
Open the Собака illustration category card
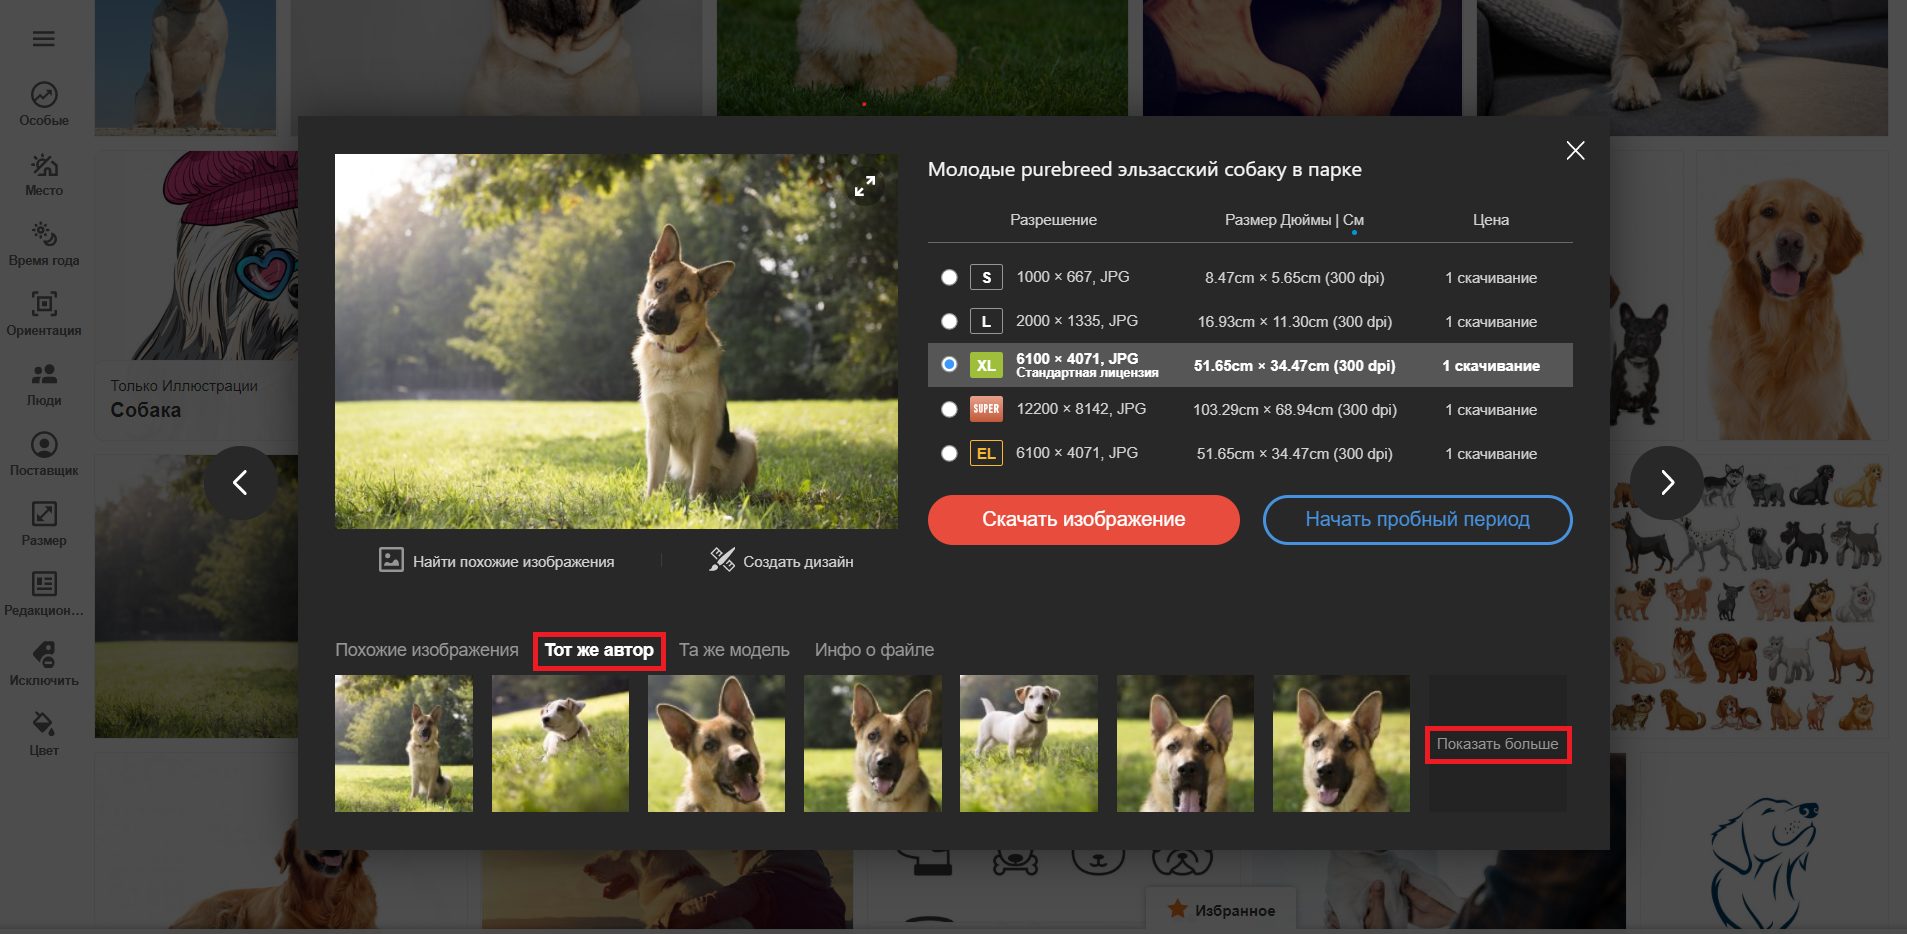coord(197,295)
